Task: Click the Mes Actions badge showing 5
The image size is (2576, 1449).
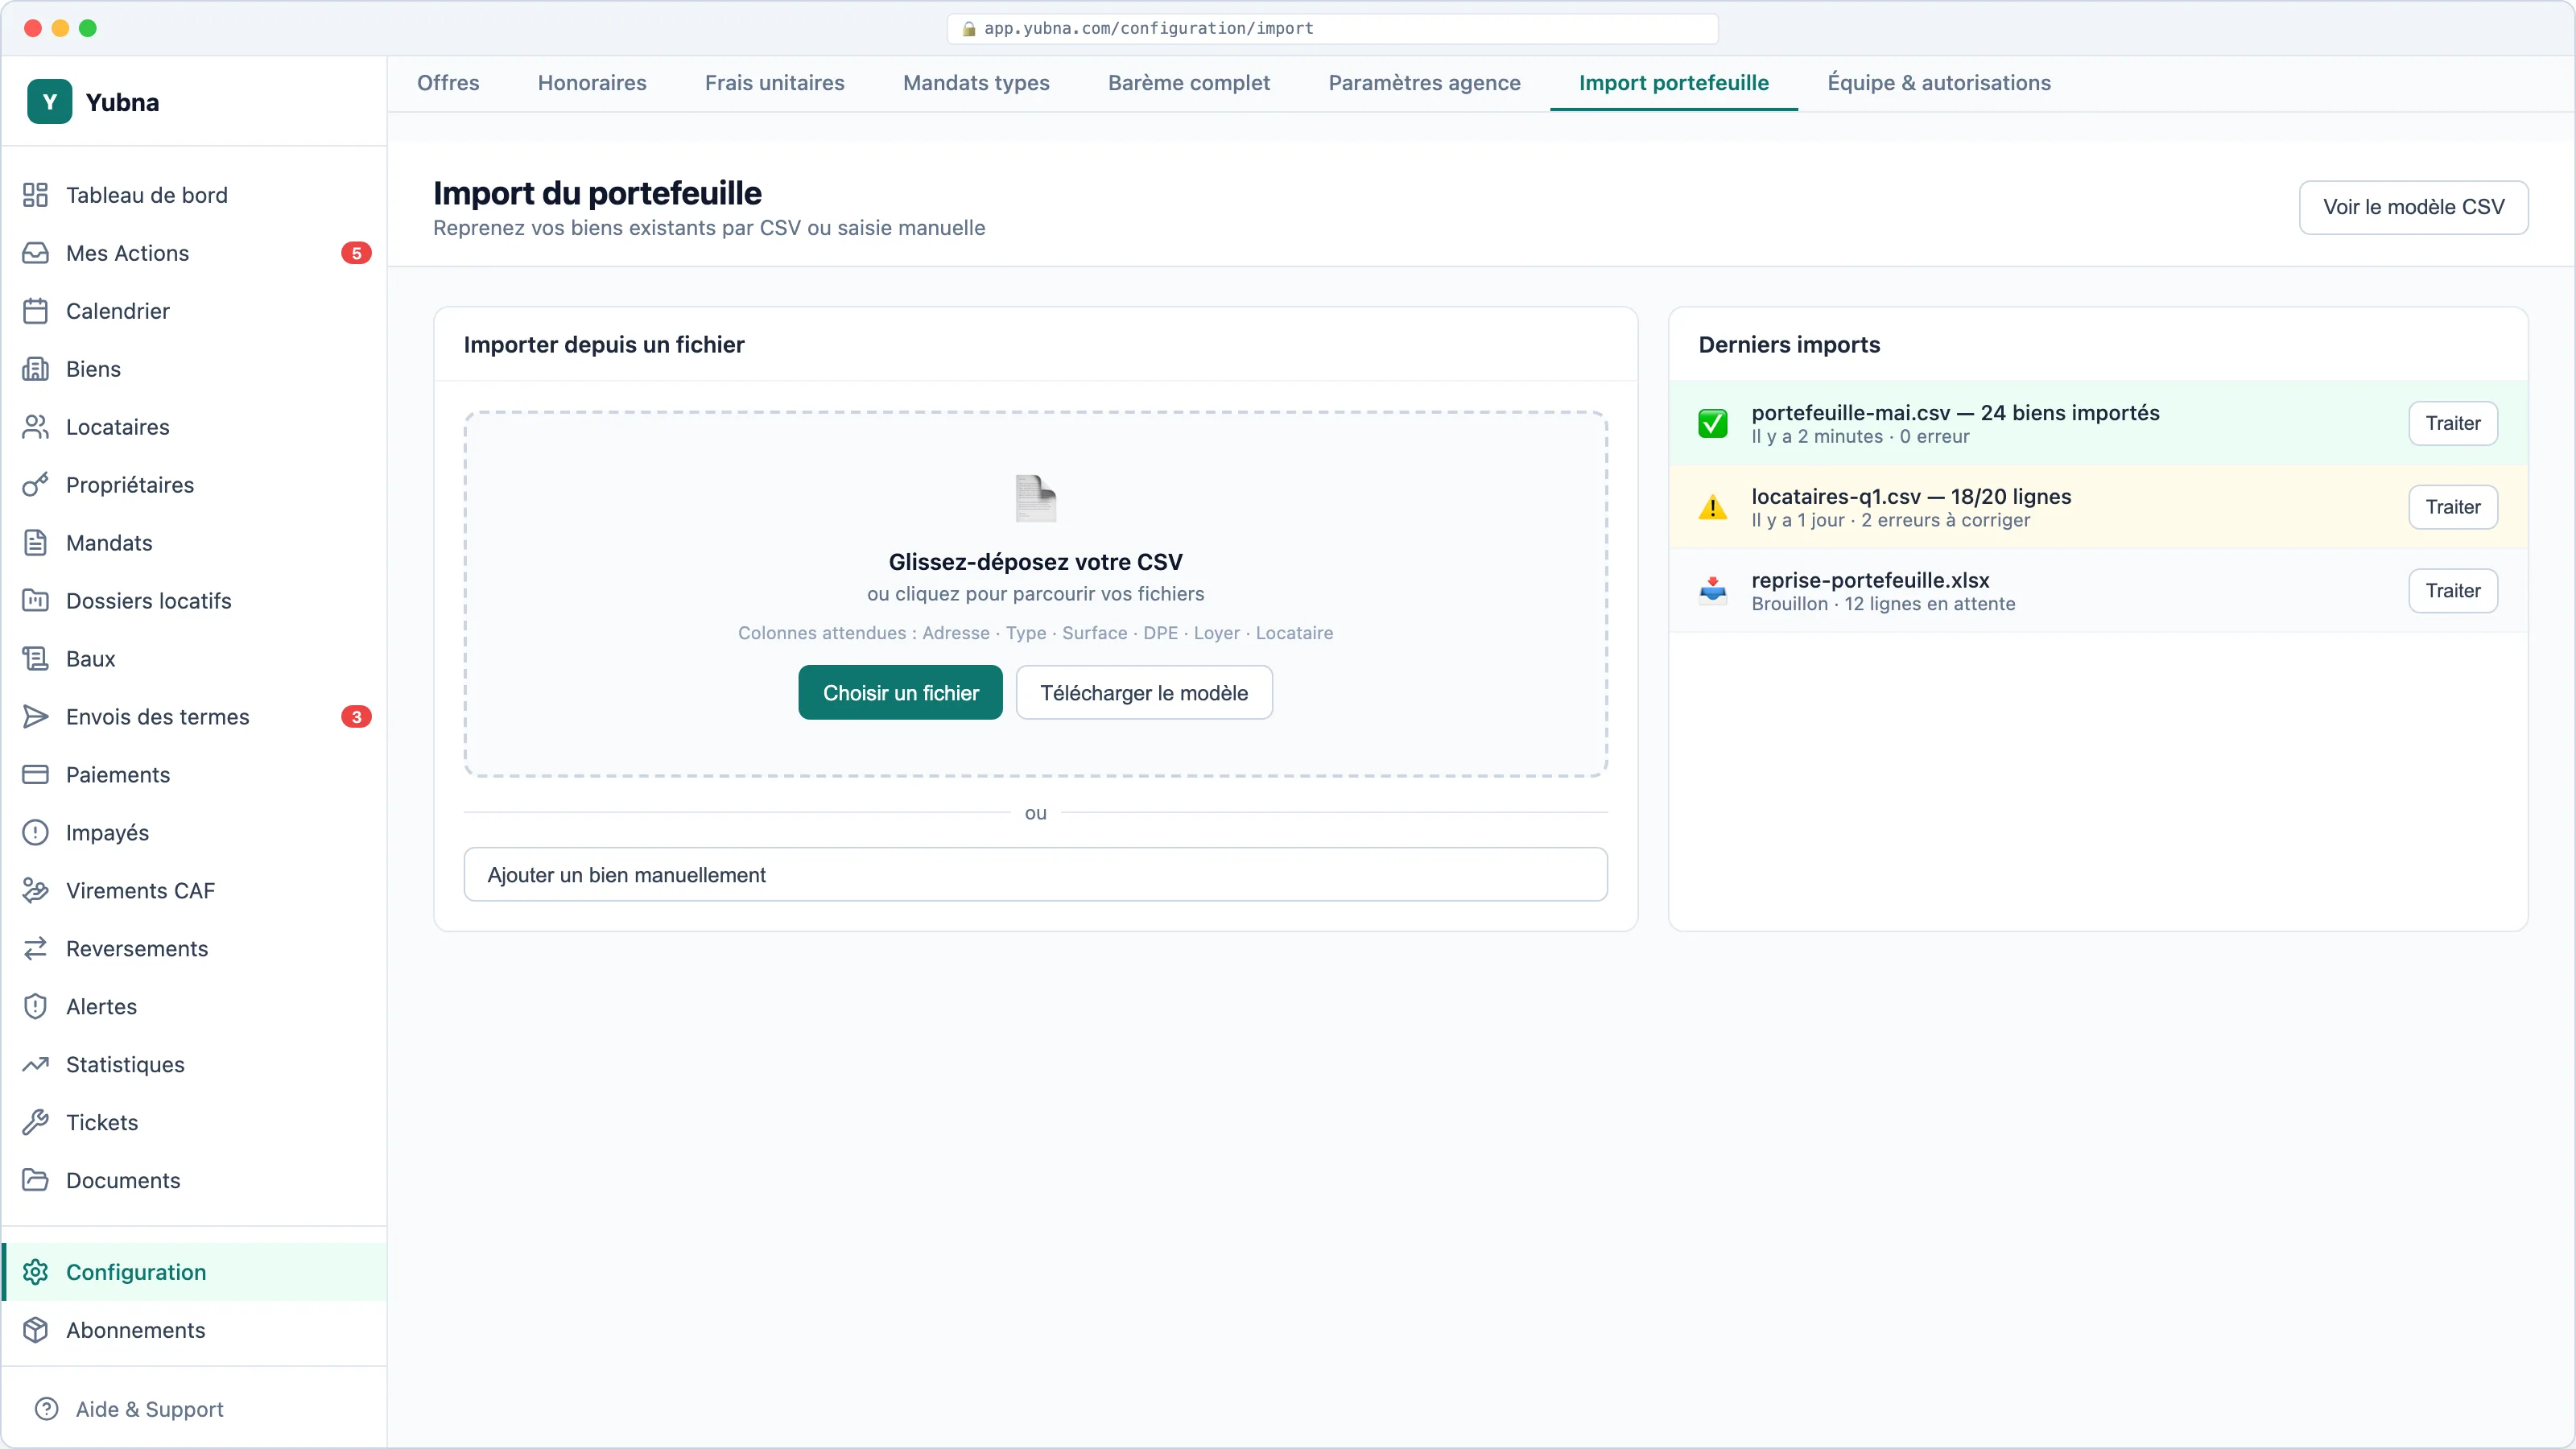Action: (356, 253)
